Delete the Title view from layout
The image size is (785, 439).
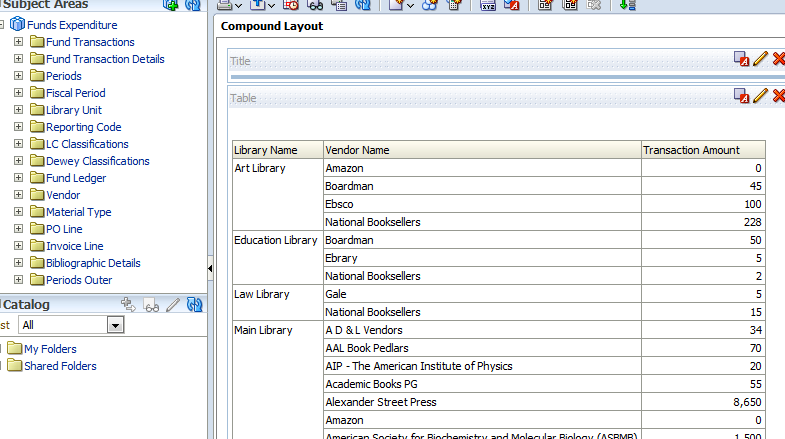(778, 60)
